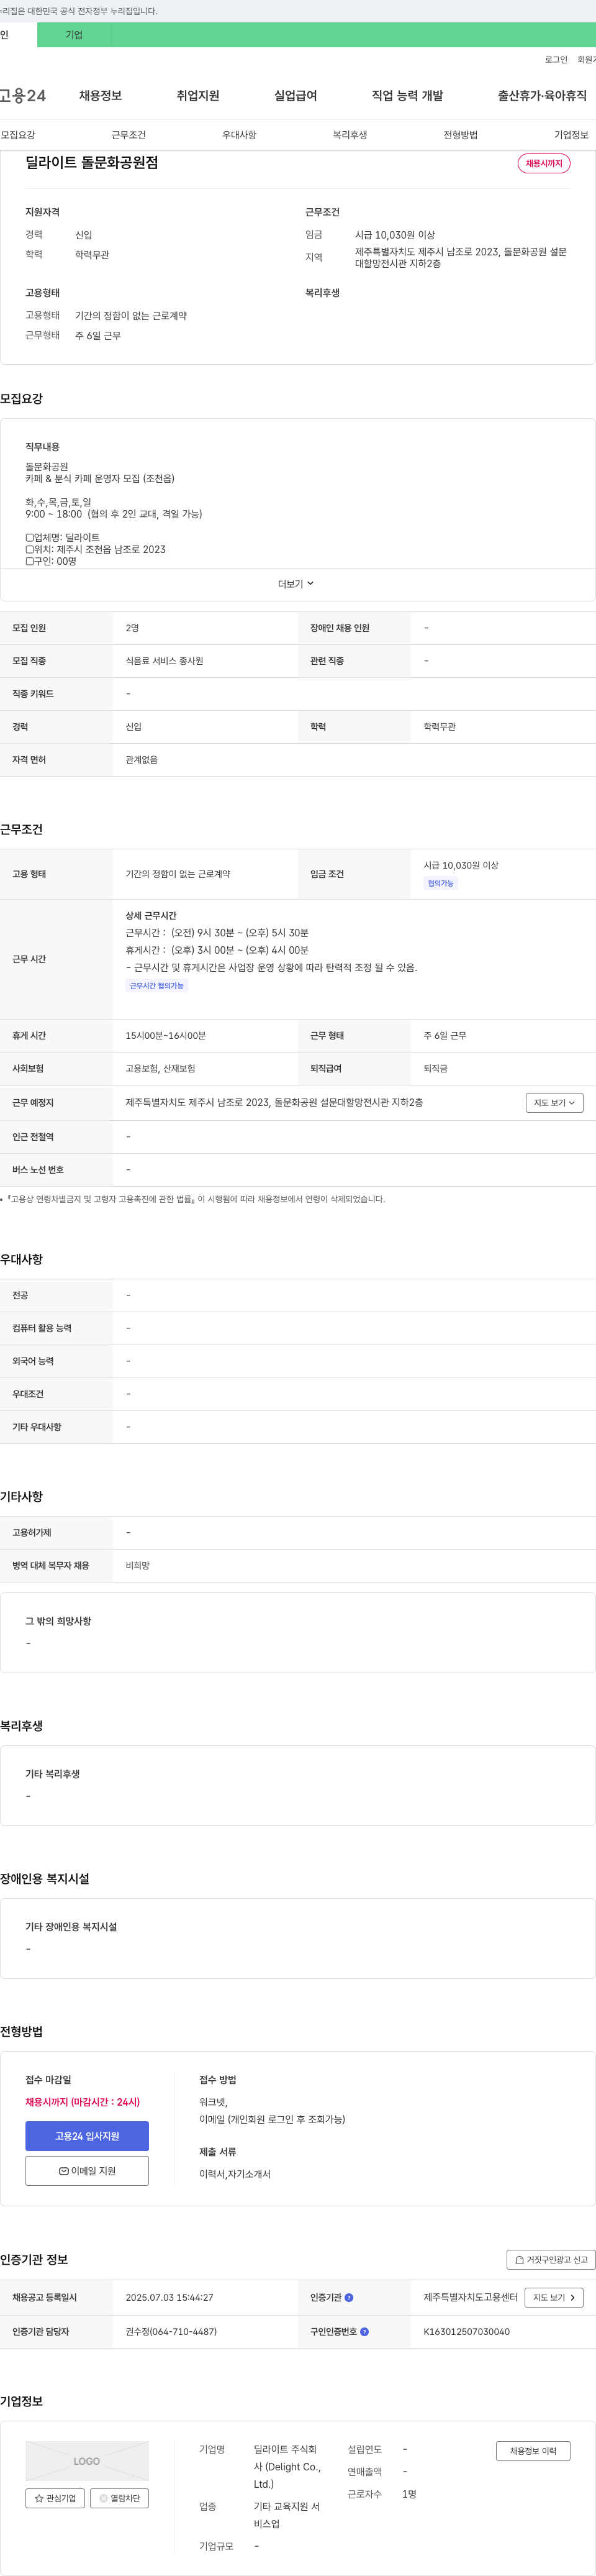
Task: Click the registration date 2025.07.03 15:44:27
Action: (x=169, y=2297)
